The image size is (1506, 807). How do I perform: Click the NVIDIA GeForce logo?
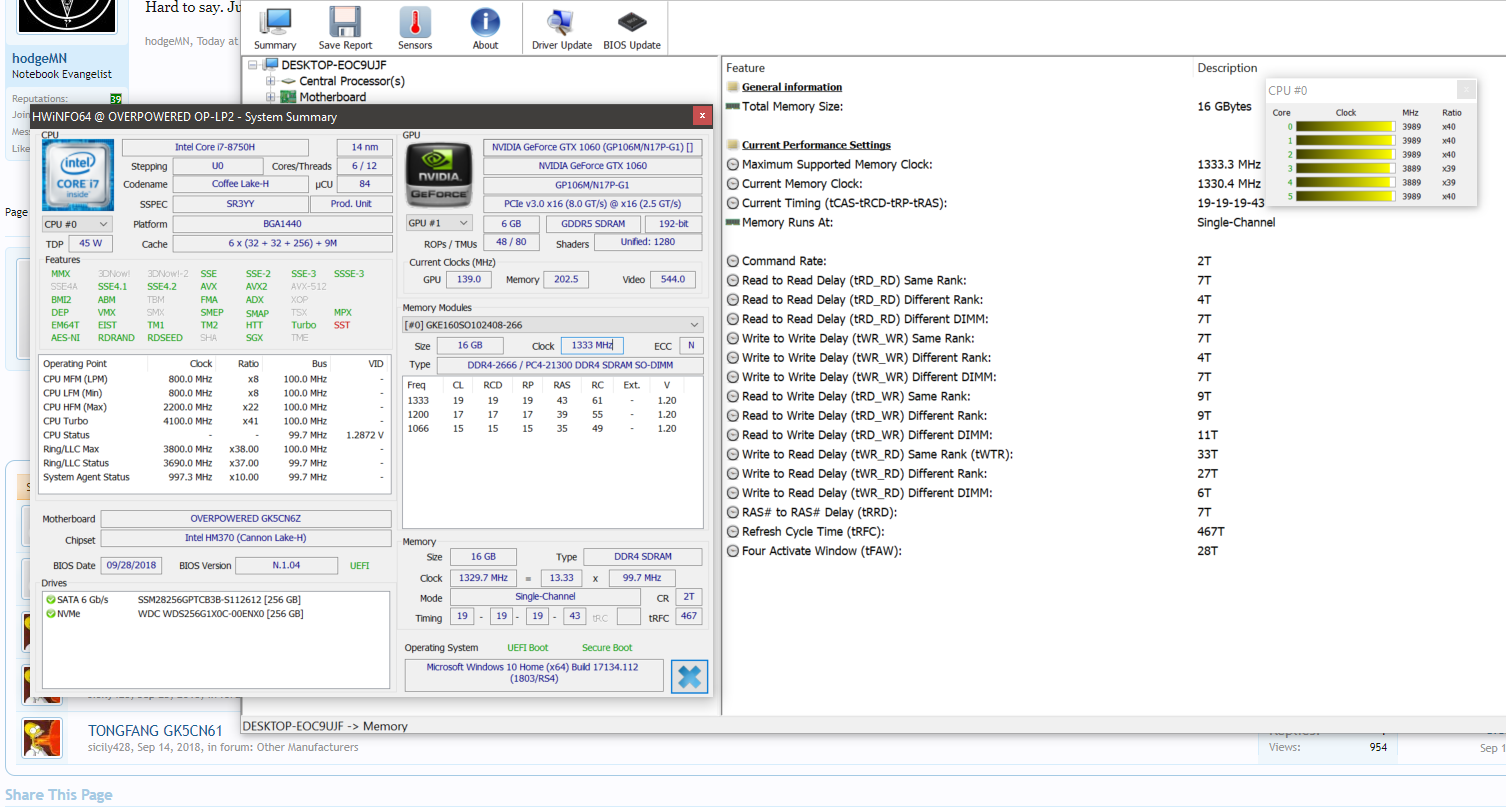point(438,174)
